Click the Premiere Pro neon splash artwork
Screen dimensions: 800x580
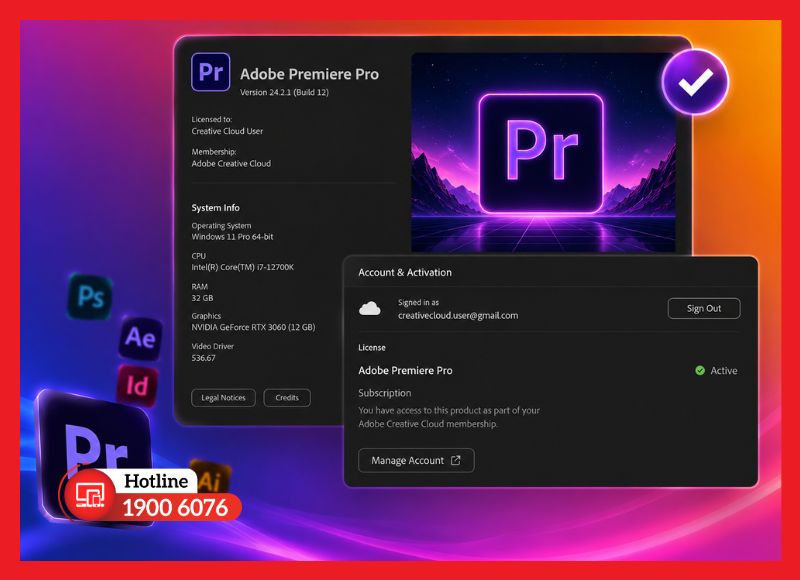click(543, 152)
